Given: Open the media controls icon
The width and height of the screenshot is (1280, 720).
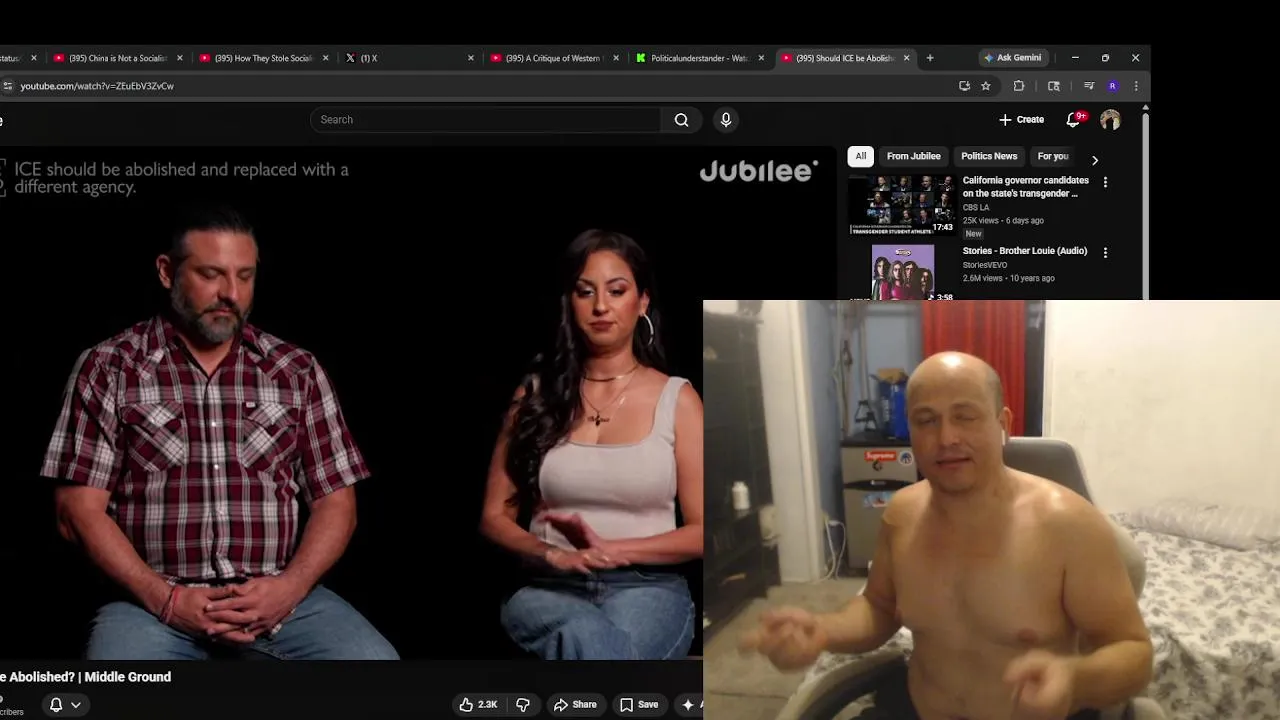Looking at the screenshot, I should (1089, 86).
